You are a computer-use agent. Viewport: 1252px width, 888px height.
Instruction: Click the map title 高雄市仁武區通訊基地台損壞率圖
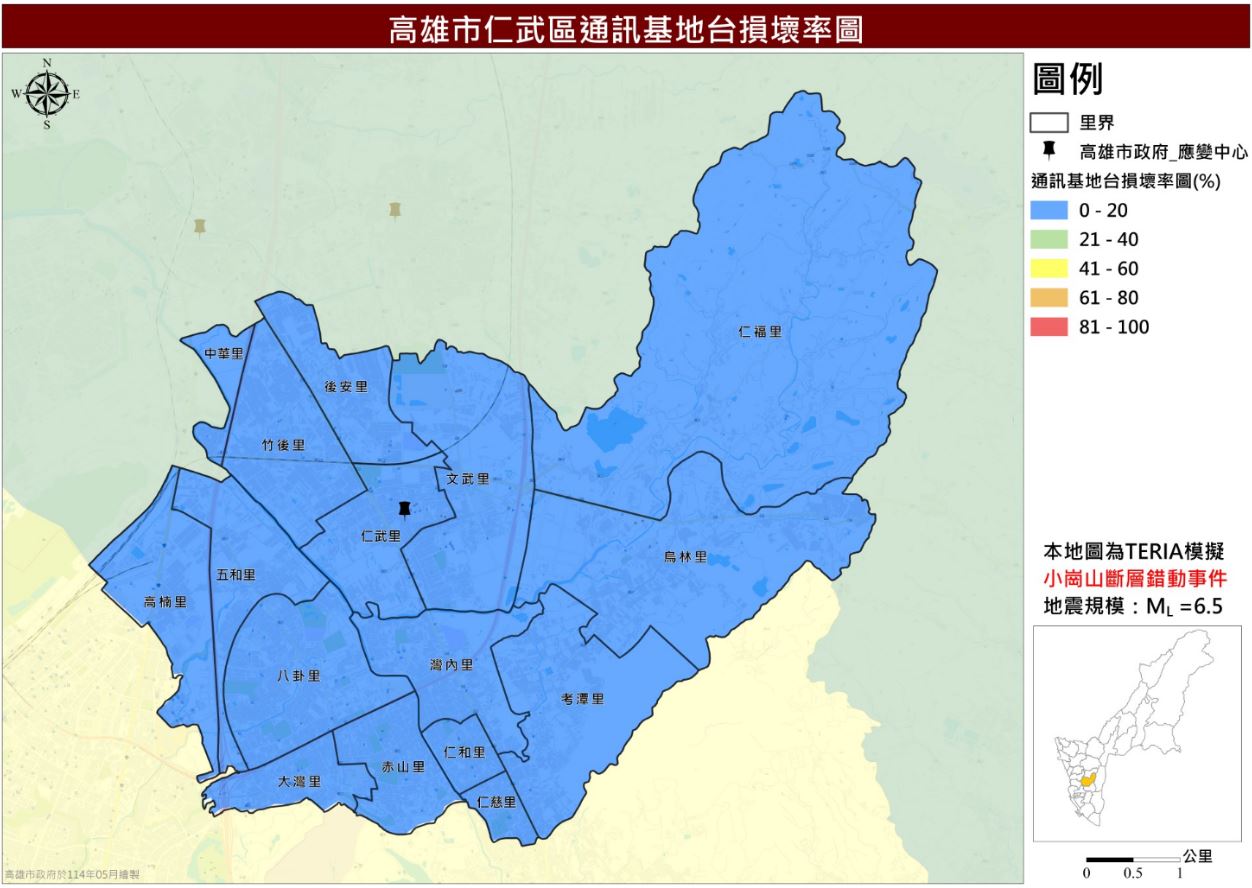(626, 29)
